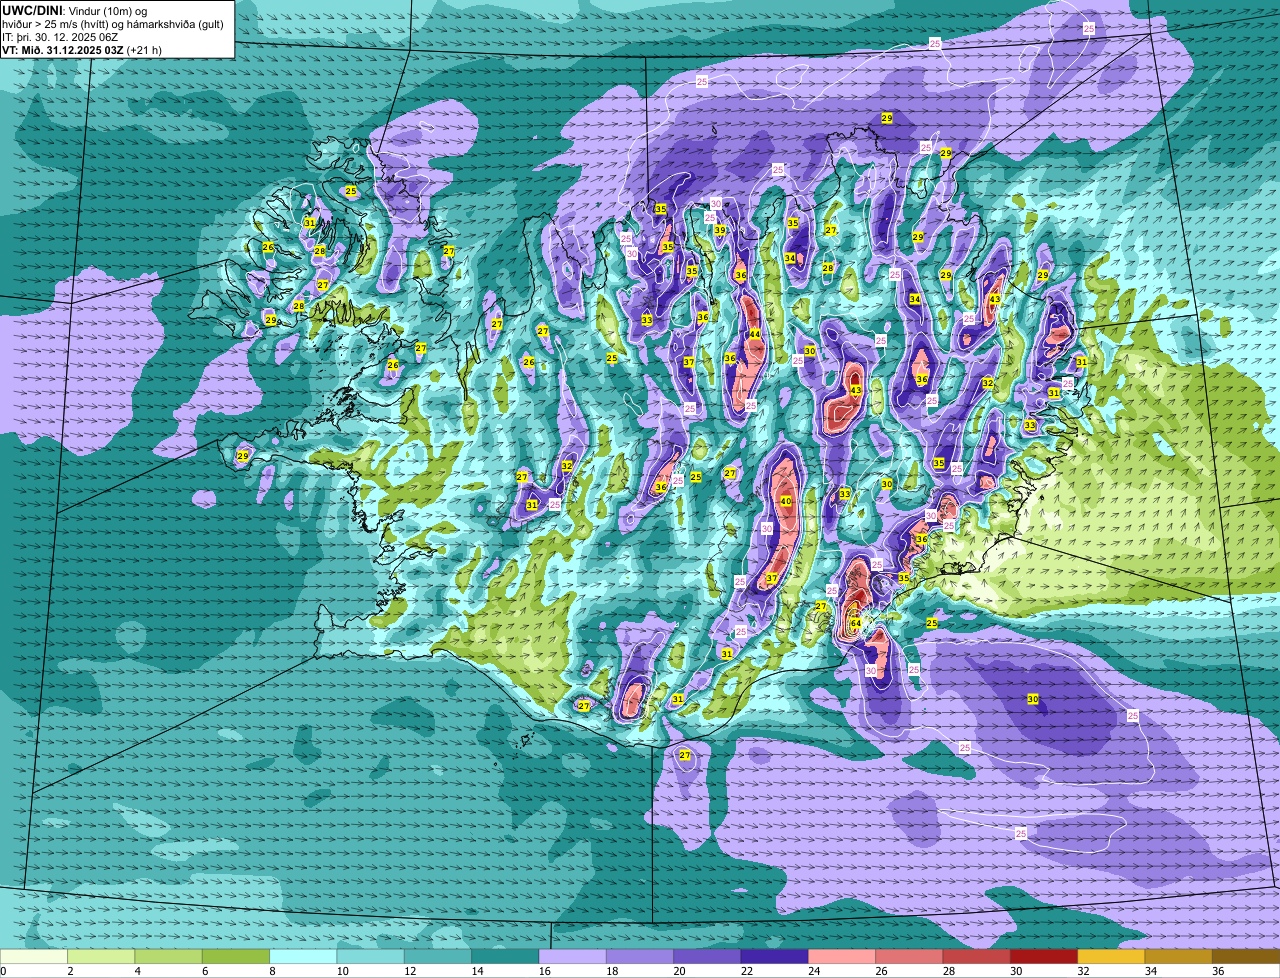This screenshot has height=978, width=1280.
Task: Select the dark teal swatch between 14 and 16
Action: coord(505,957)
